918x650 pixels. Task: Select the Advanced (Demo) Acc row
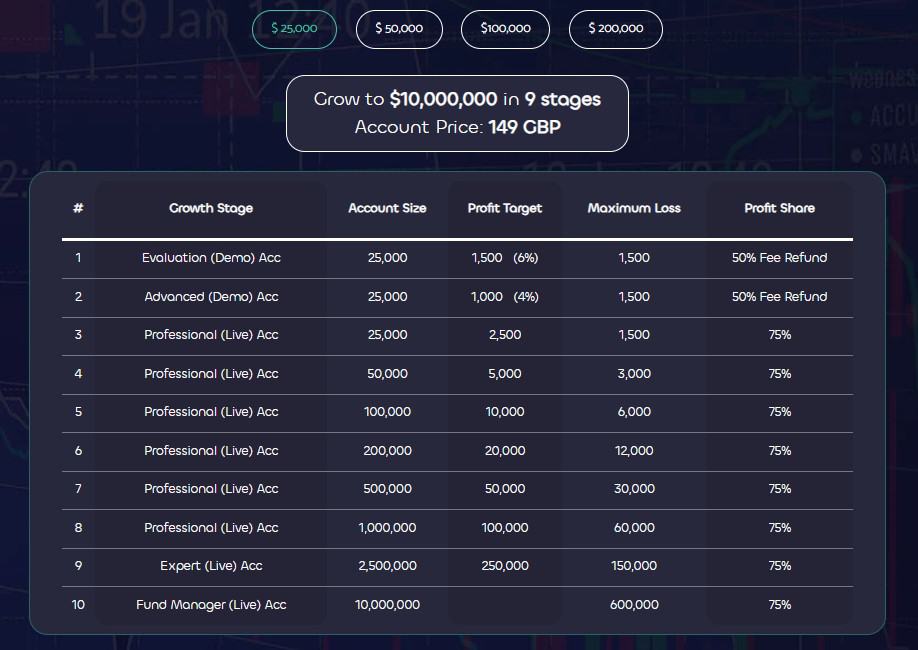point(210,297)
